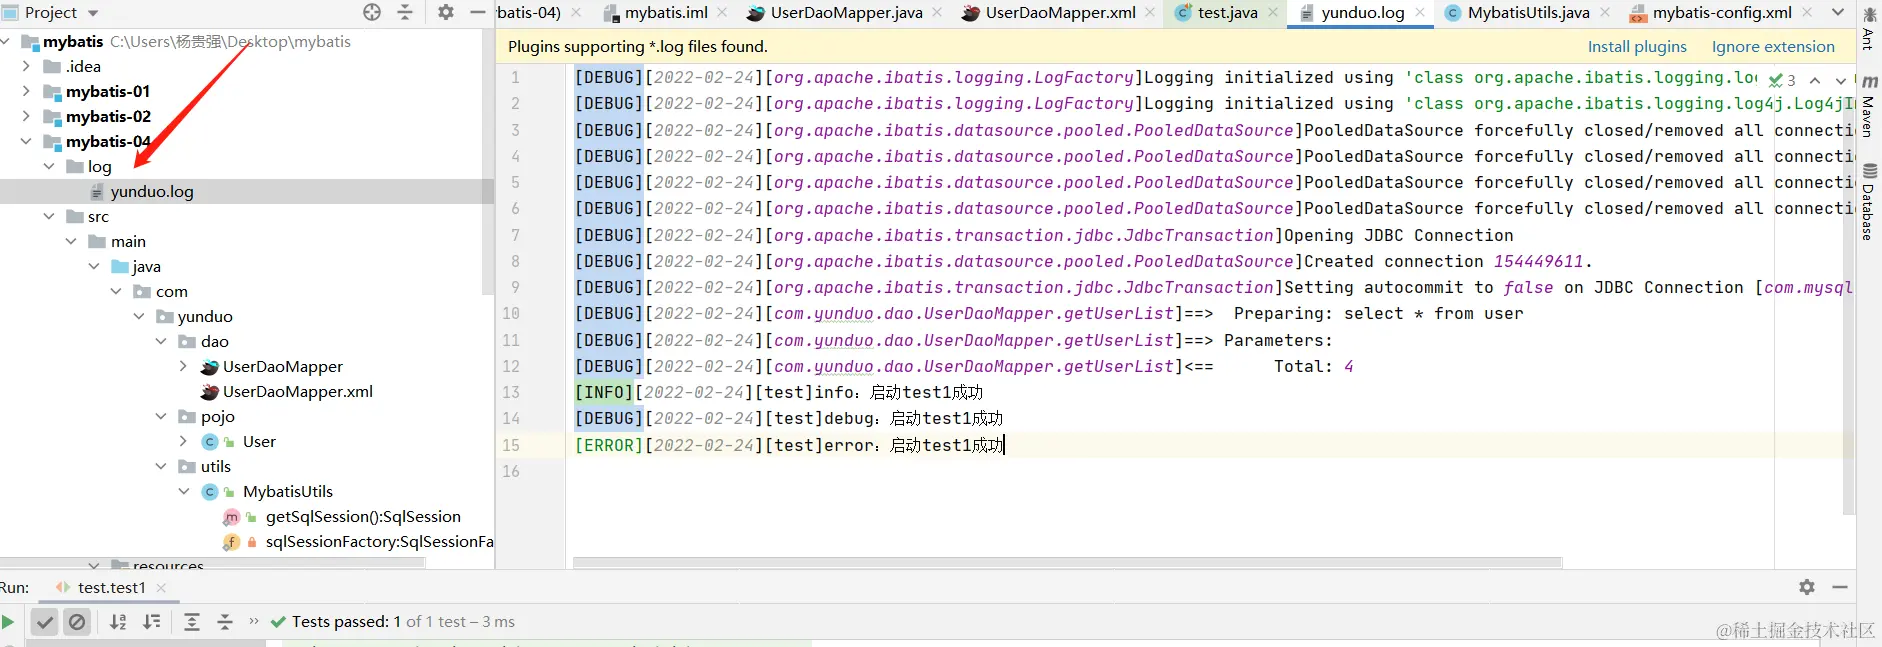Open Run panel settings gear
Image resolution: width=1882 pixels, height=647 pixels.
coord(1807,587)
